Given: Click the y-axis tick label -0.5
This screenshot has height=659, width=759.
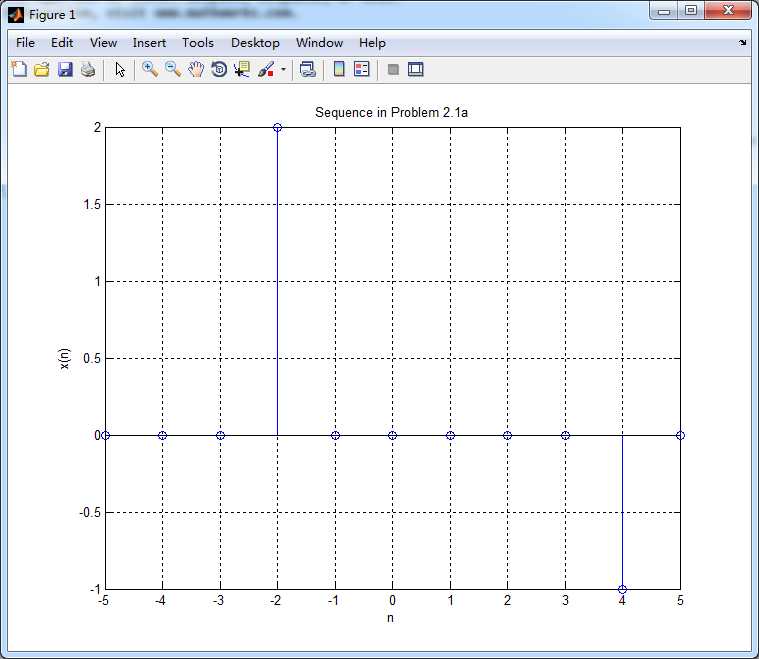Looking at the screenshot, I should 90,512.
